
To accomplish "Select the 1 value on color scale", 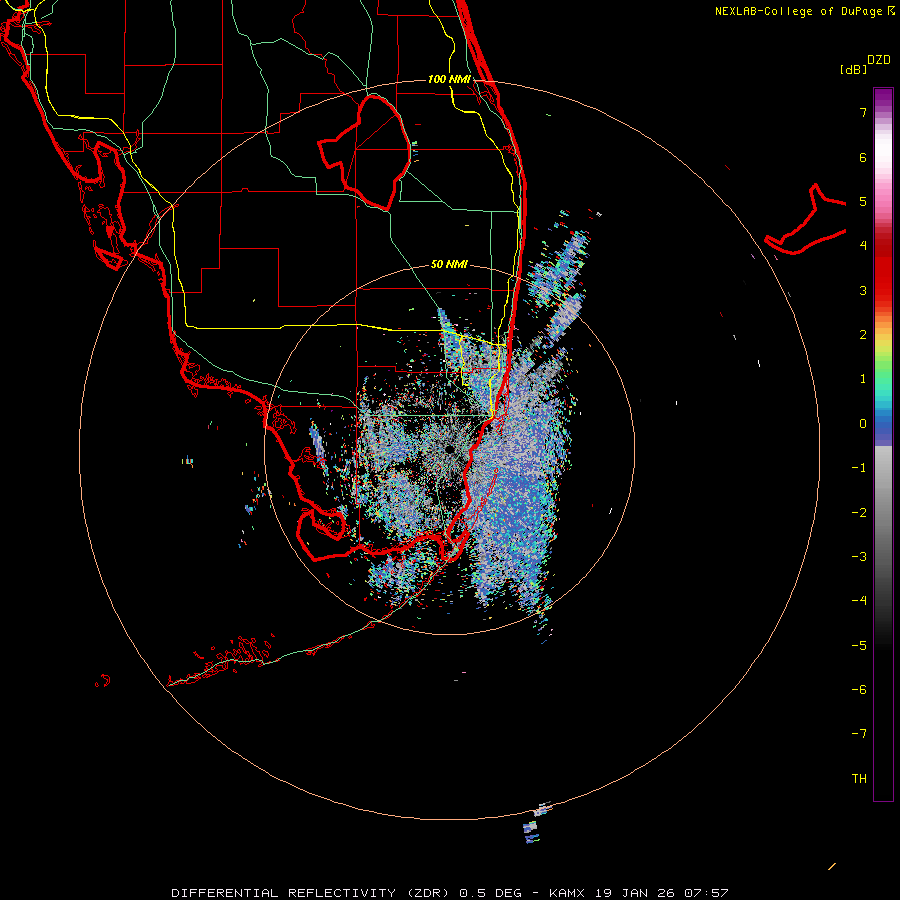I will tap(863, 379).
